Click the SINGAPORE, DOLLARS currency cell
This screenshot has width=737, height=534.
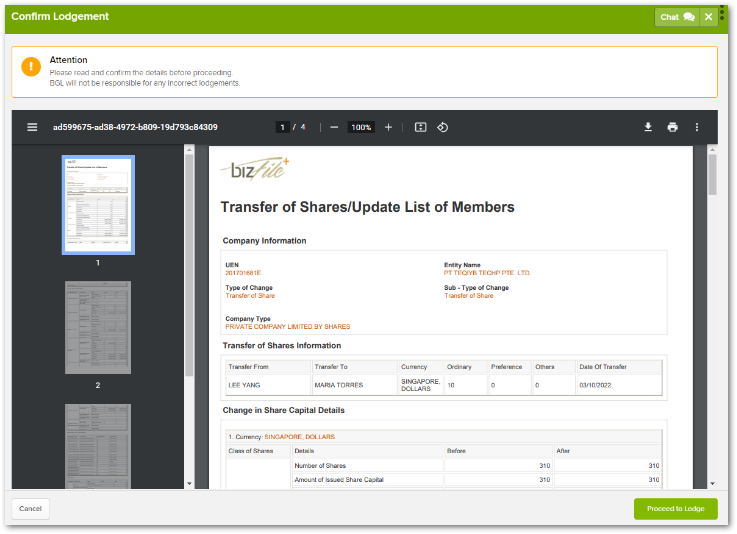[x=420, y=385]
